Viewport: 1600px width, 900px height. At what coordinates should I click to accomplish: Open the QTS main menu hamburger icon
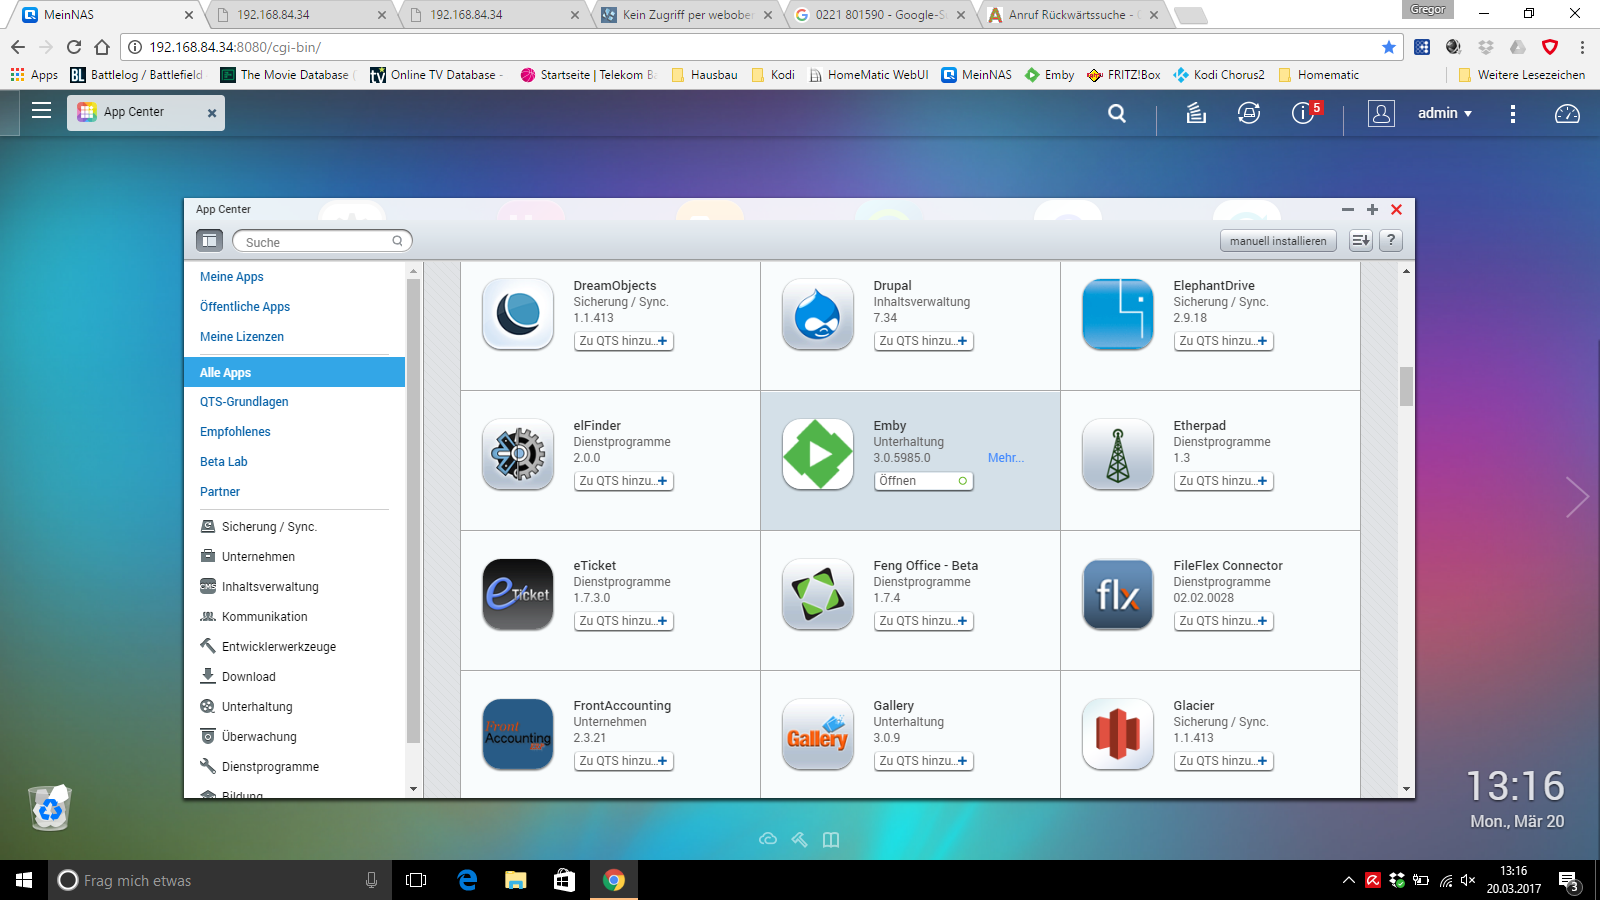click(x=41, y=111)
